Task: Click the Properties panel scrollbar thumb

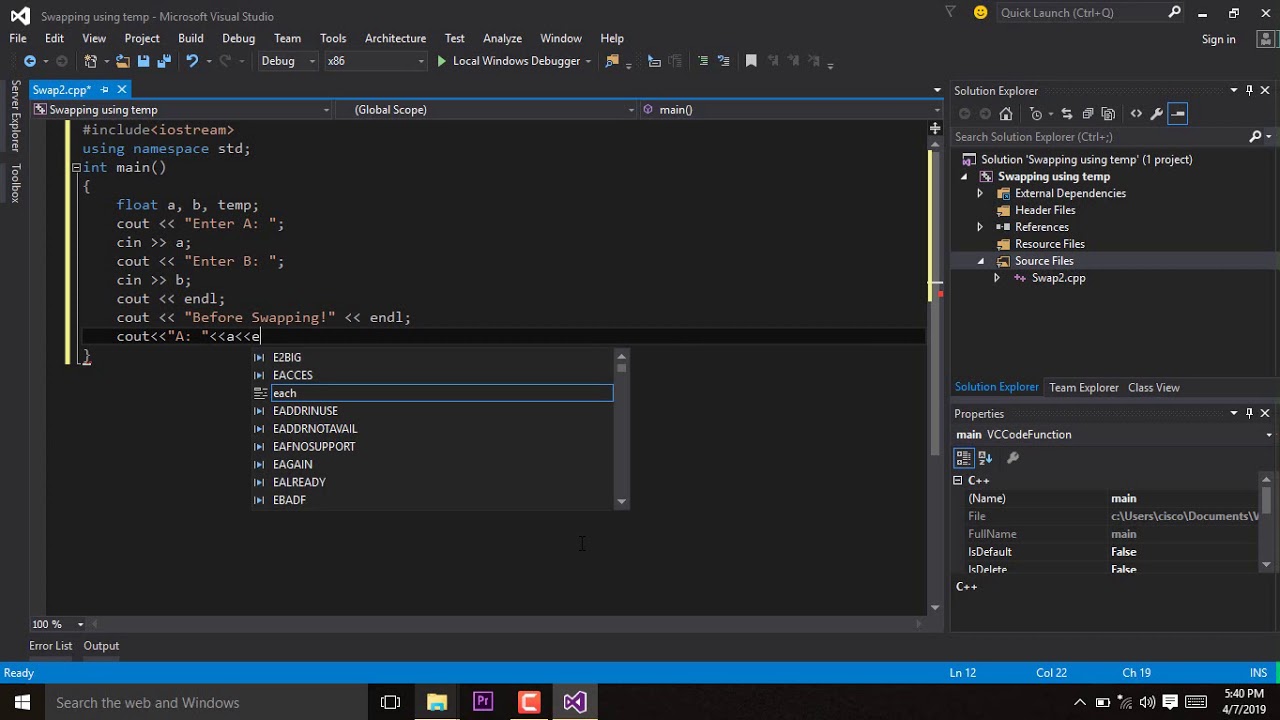Action: point(1266,499)
